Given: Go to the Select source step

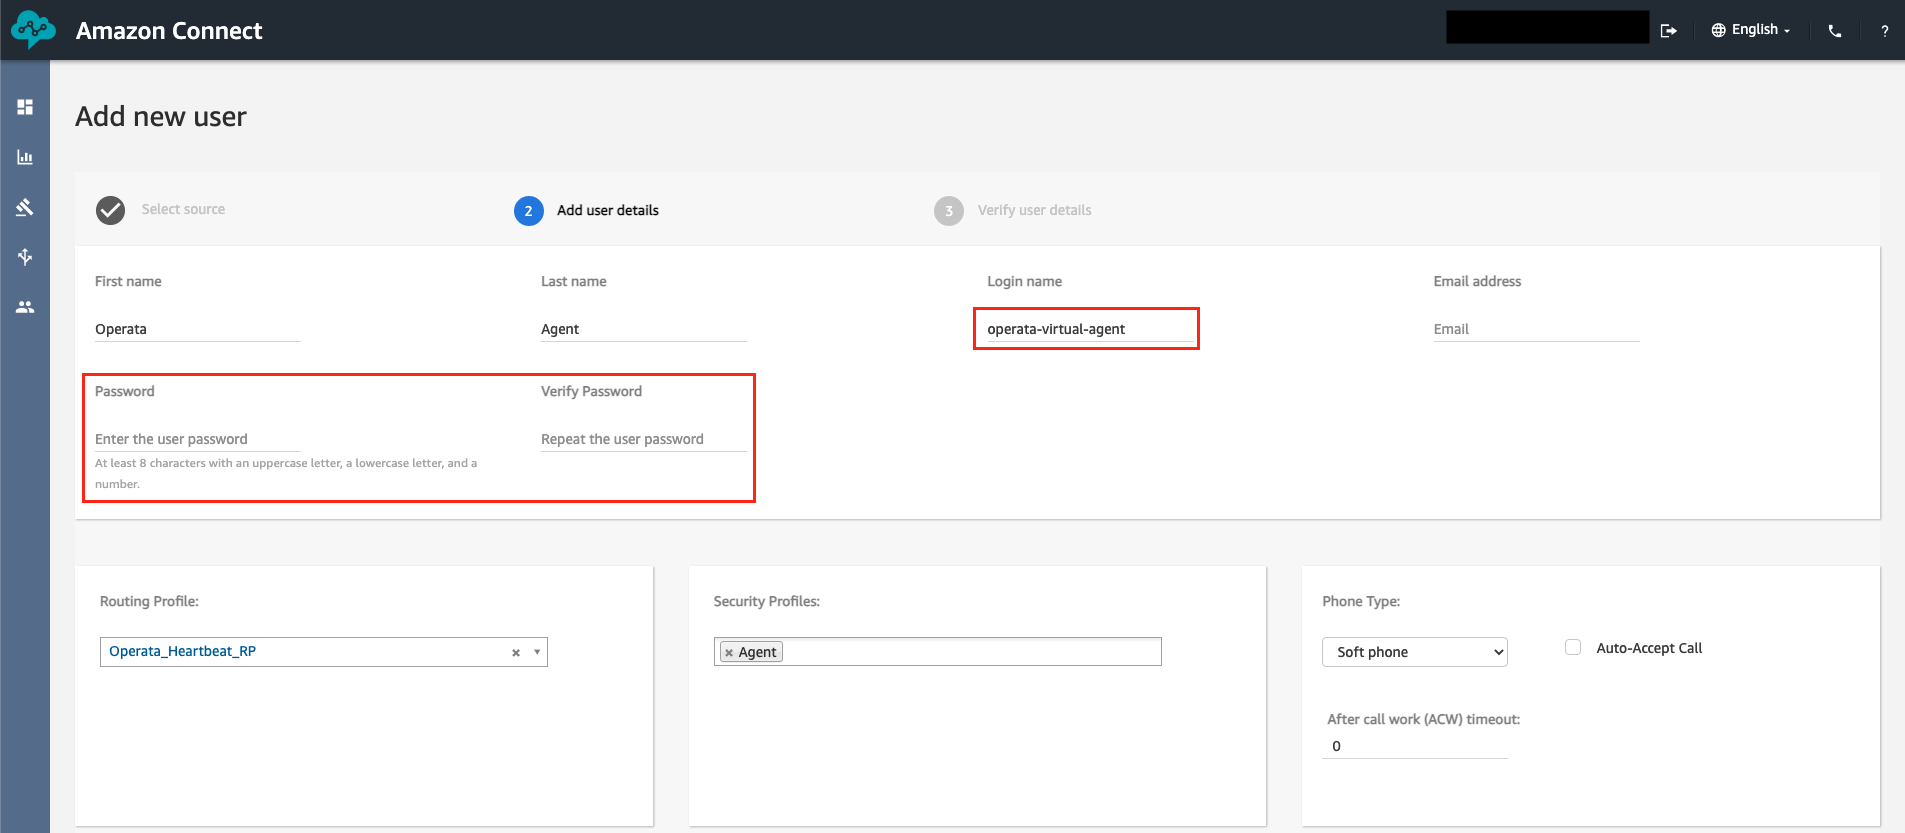Looking at the screenshot, I should point(183,209).
